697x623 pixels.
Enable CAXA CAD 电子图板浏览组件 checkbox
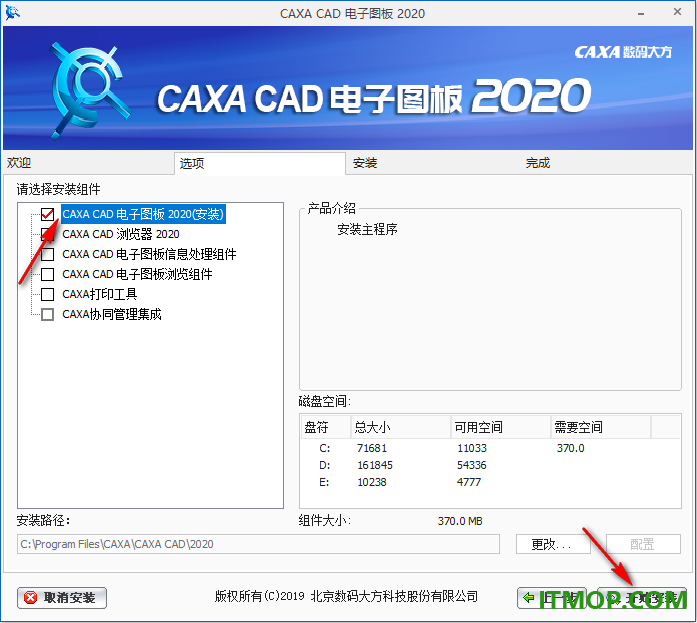tap(48, 274)
